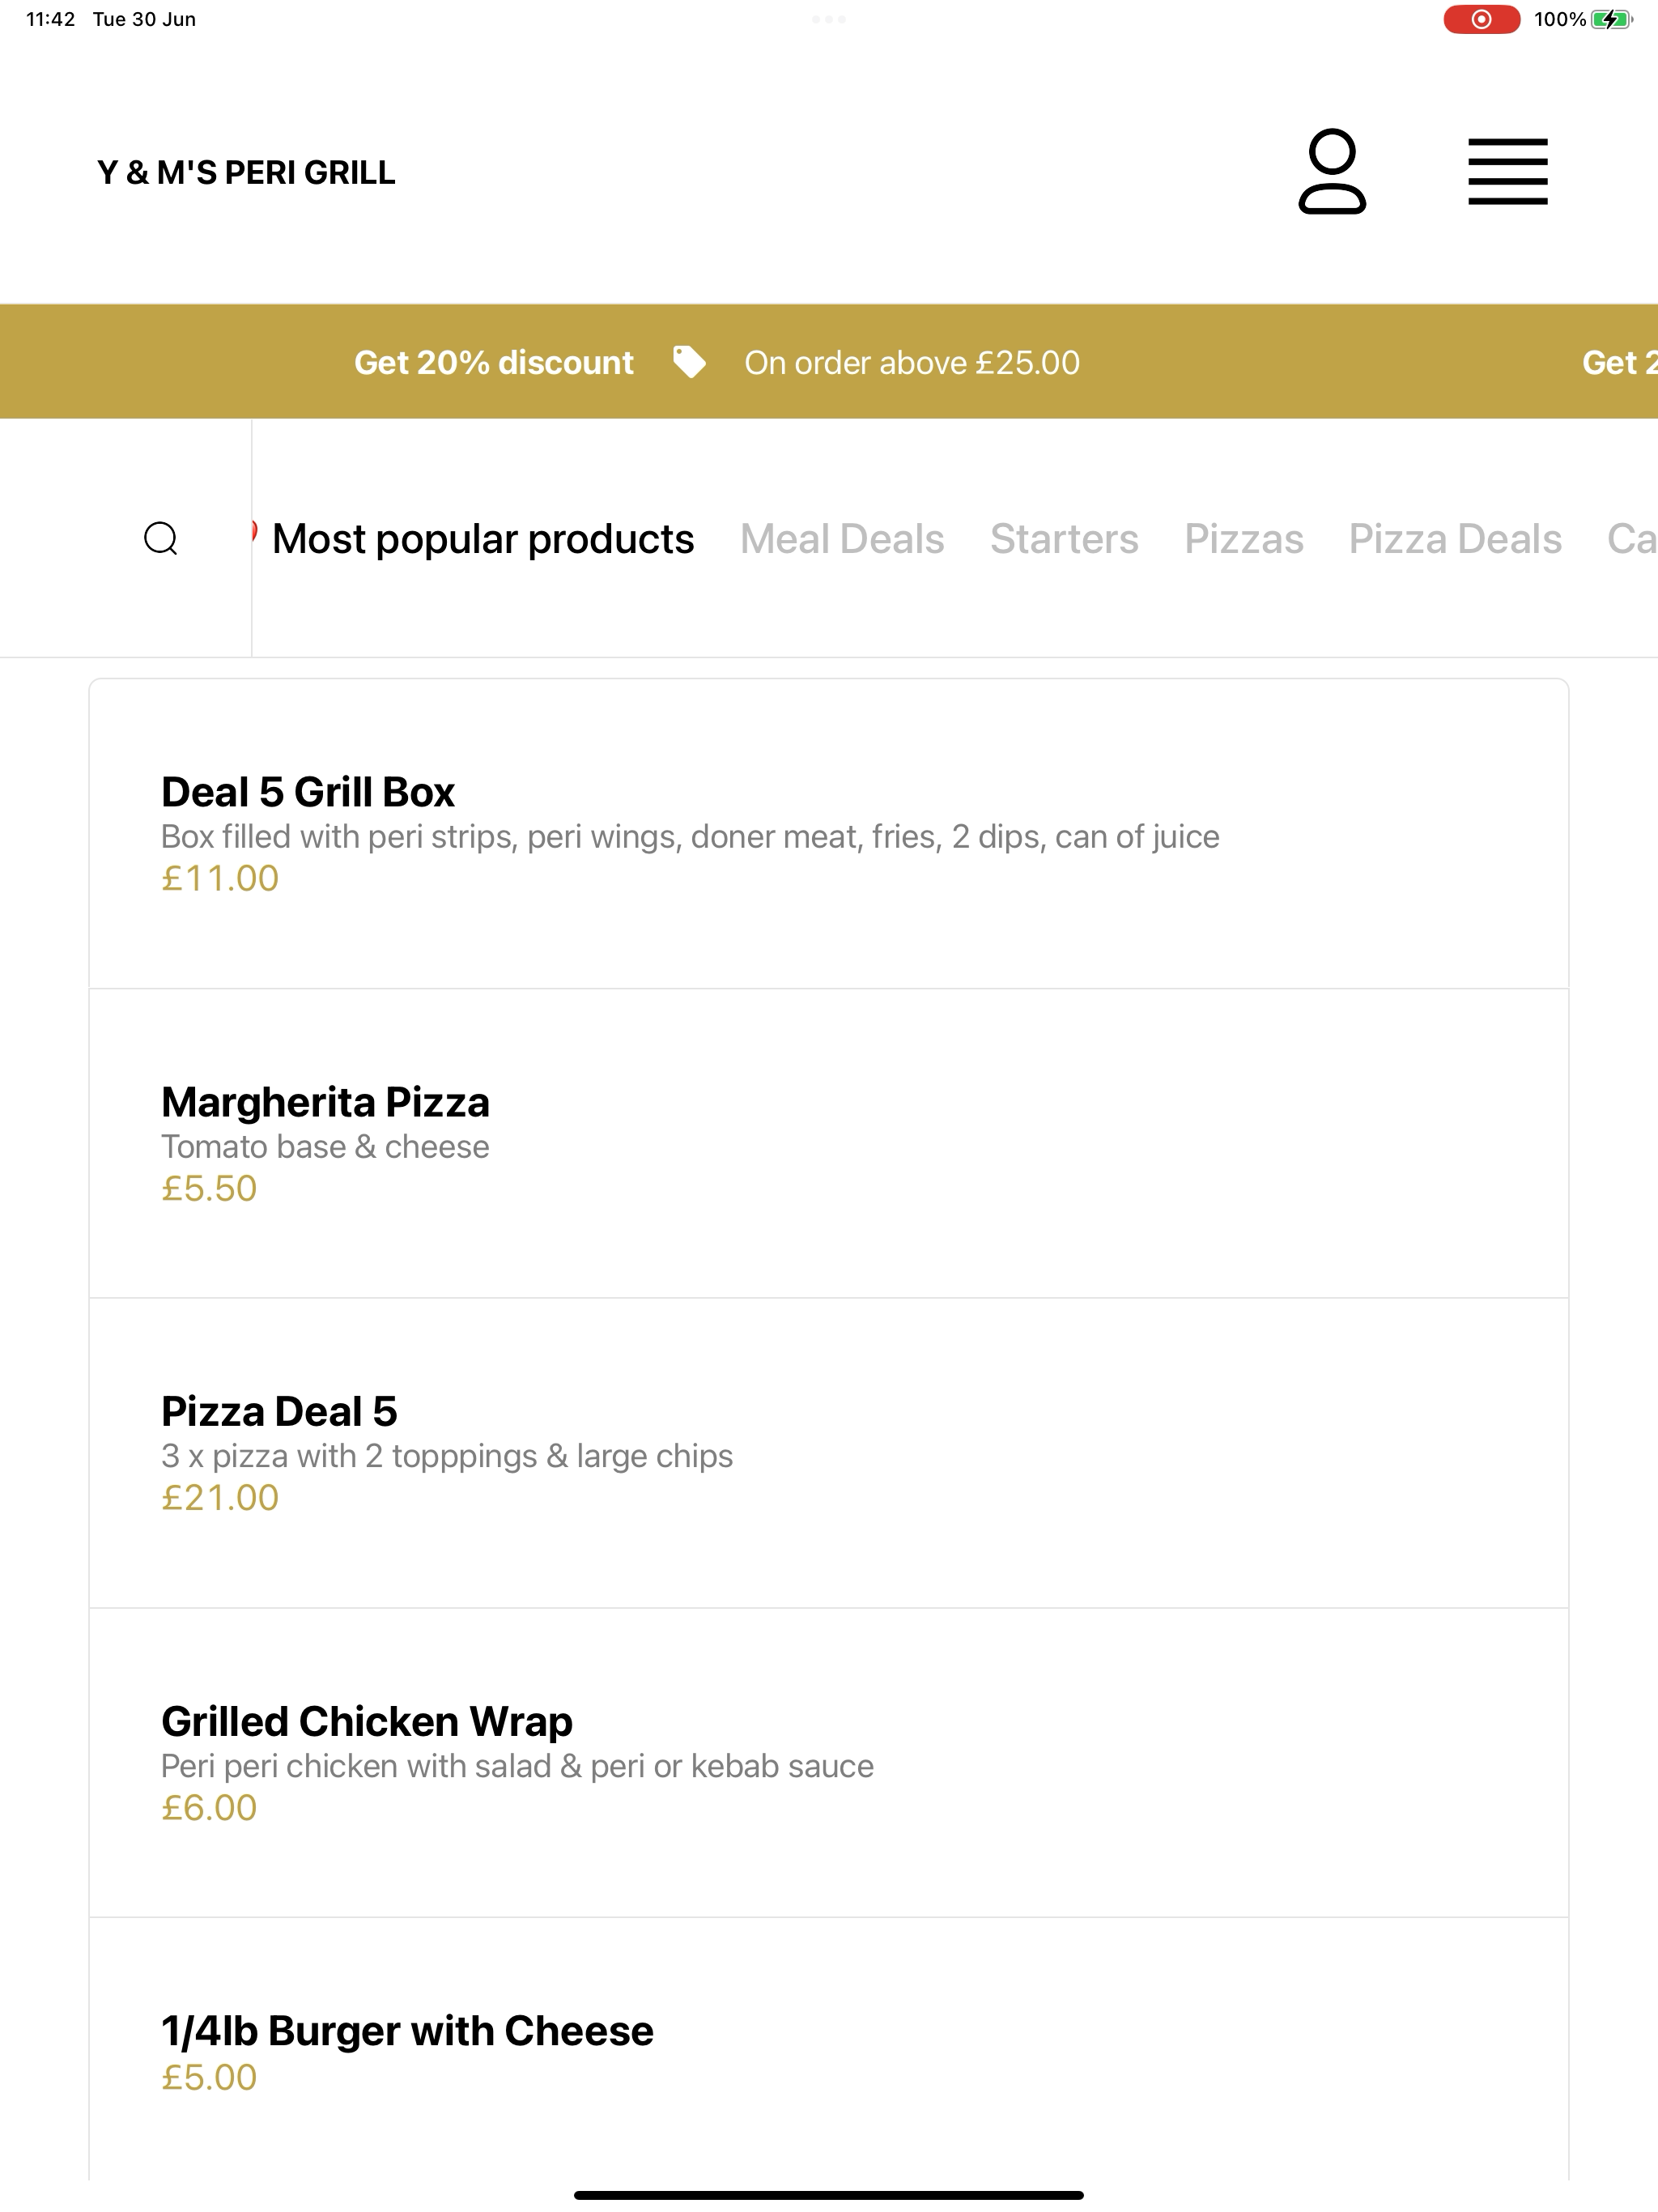Click the discount tag icon in banner
1658x2212 pixels.
pyautogui.click(x=689, y=362)
